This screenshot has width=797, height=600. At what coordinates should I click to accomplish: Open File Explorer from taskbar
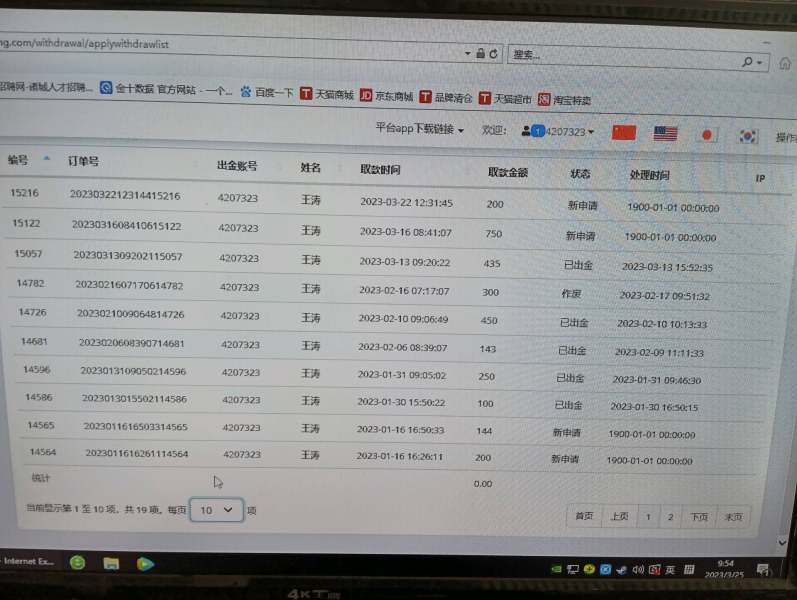111,563
